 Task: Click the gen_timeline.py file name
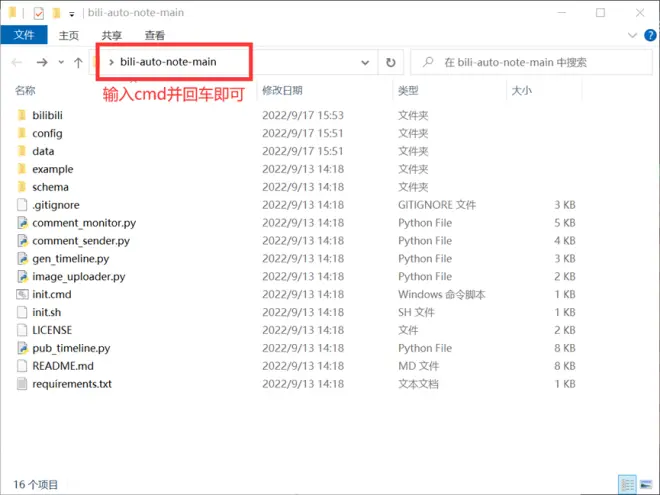tap(71, 258)
